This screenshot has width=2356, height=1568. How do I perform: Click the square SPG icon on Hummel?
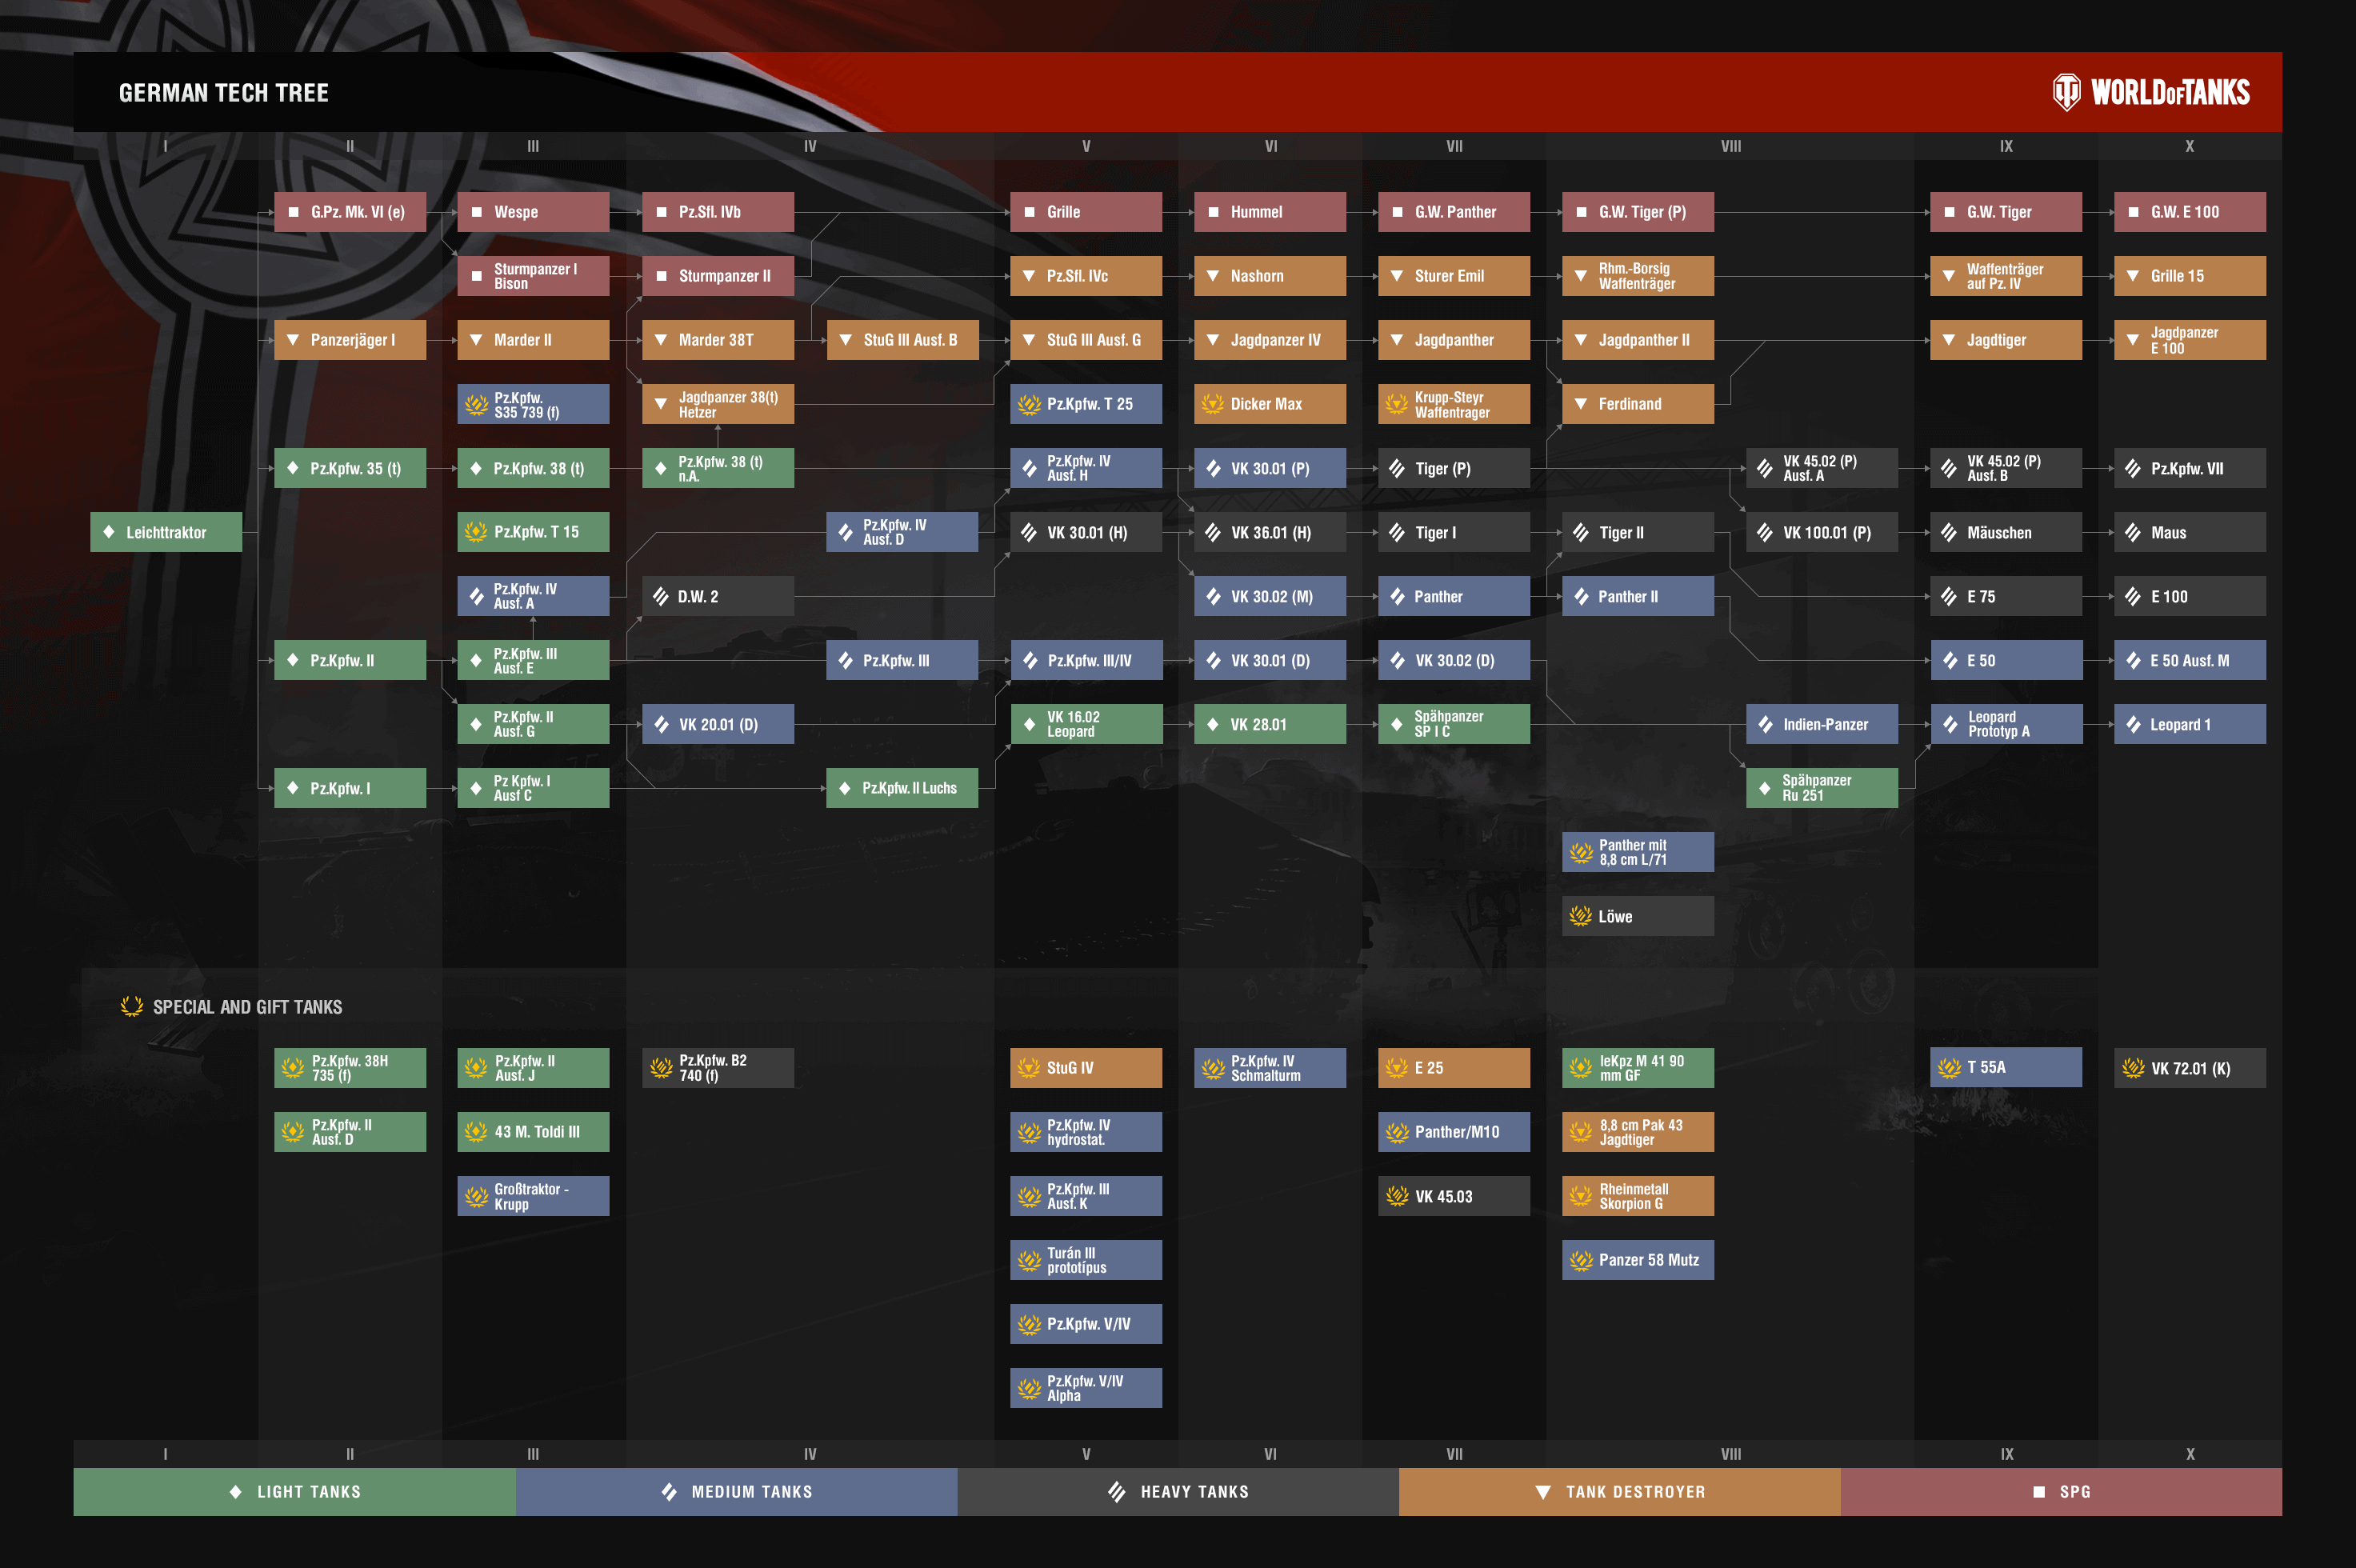(1213, 212)
